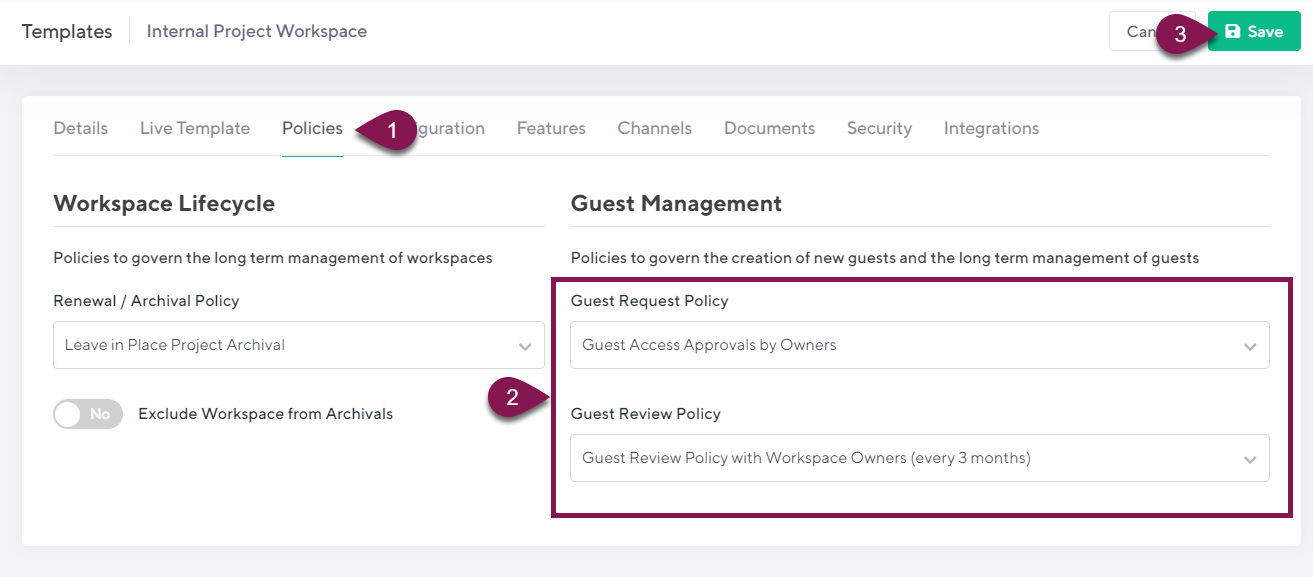Click the callout marker numbered 1
The width and height of the screenshot is (1313, 577).
click(x=390, y=130)
